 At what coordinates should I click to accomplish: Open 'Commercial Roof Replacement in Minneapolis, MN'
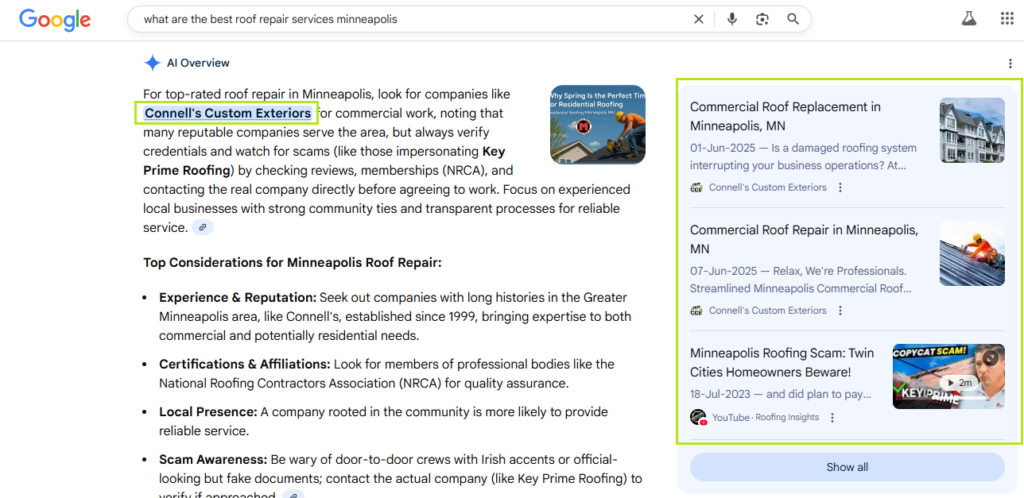(785, 116)
